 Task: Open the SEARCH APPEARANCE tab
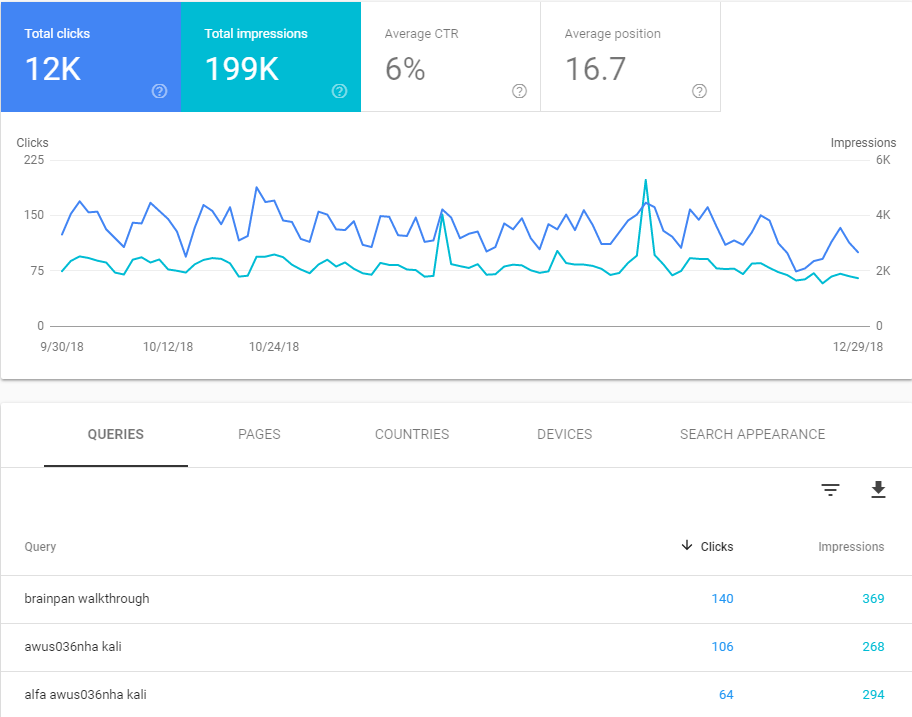click(753, 434)
